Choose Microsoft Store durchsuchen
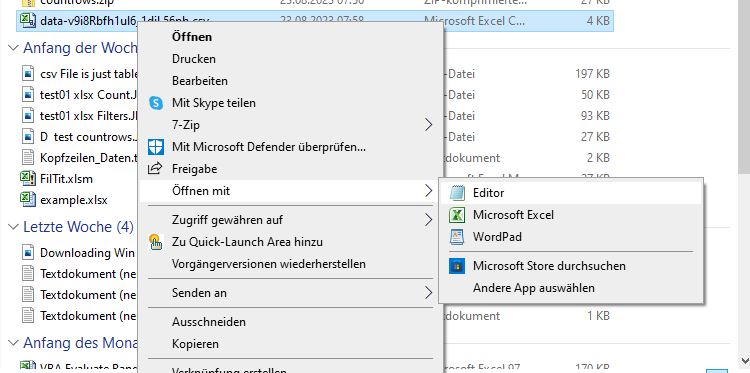Image resolution: width=750 pixels, height=373 pixels. pyautogui.click(x=571, y=266)
